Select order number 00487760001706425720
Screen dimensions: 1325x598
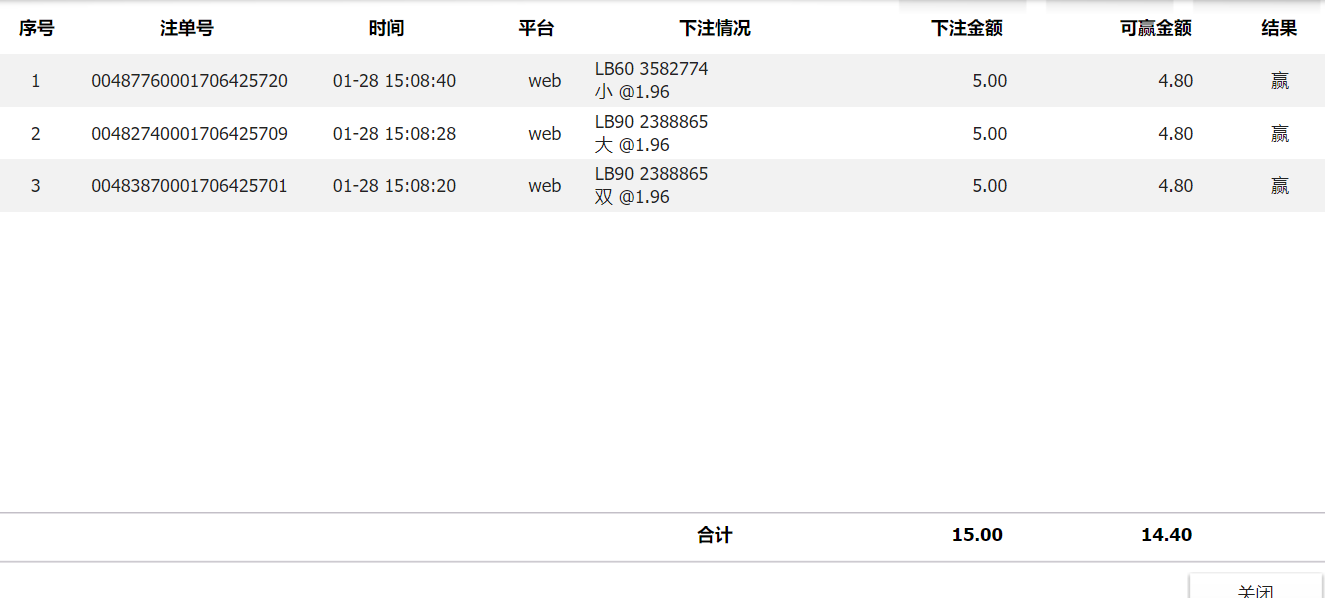[189, 81]
